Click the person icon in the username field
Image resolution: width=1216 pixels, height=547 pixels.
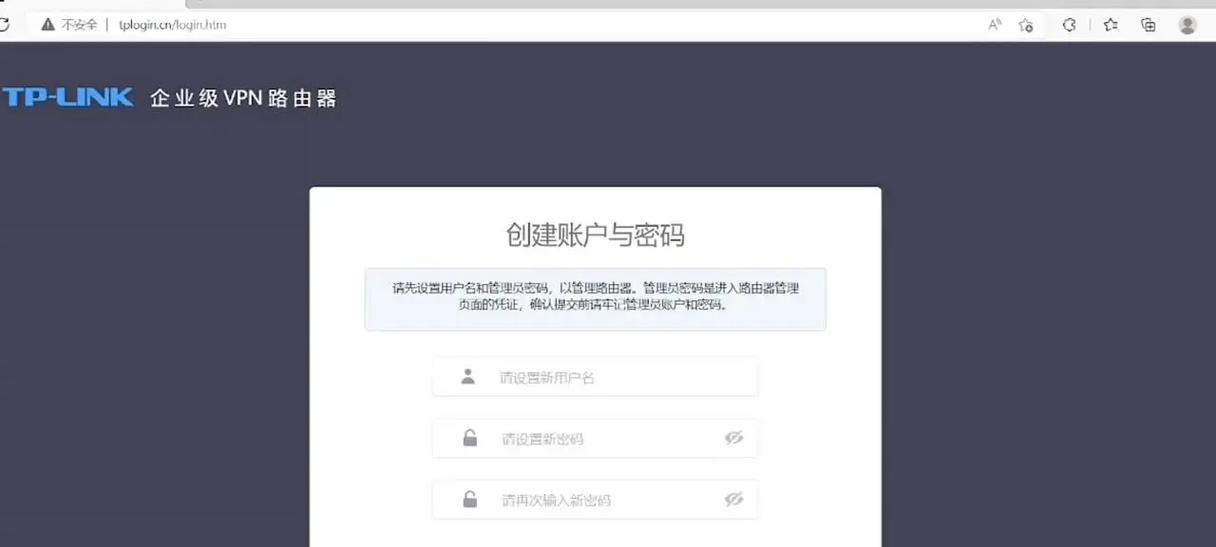(x=468, y=377)
